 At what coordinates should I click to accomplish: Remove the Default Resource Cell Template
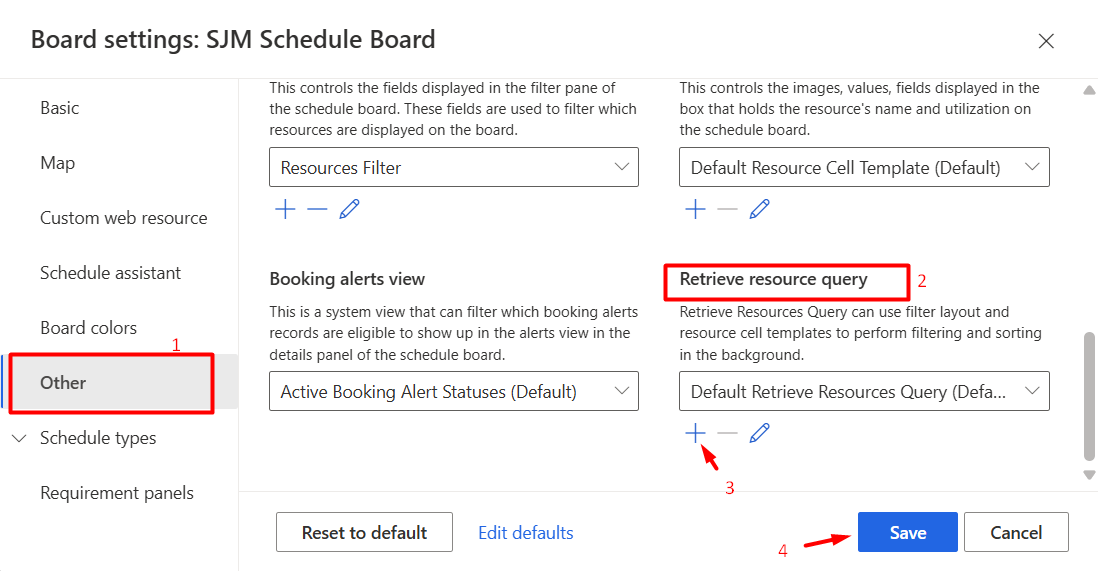tap(728, 209)
